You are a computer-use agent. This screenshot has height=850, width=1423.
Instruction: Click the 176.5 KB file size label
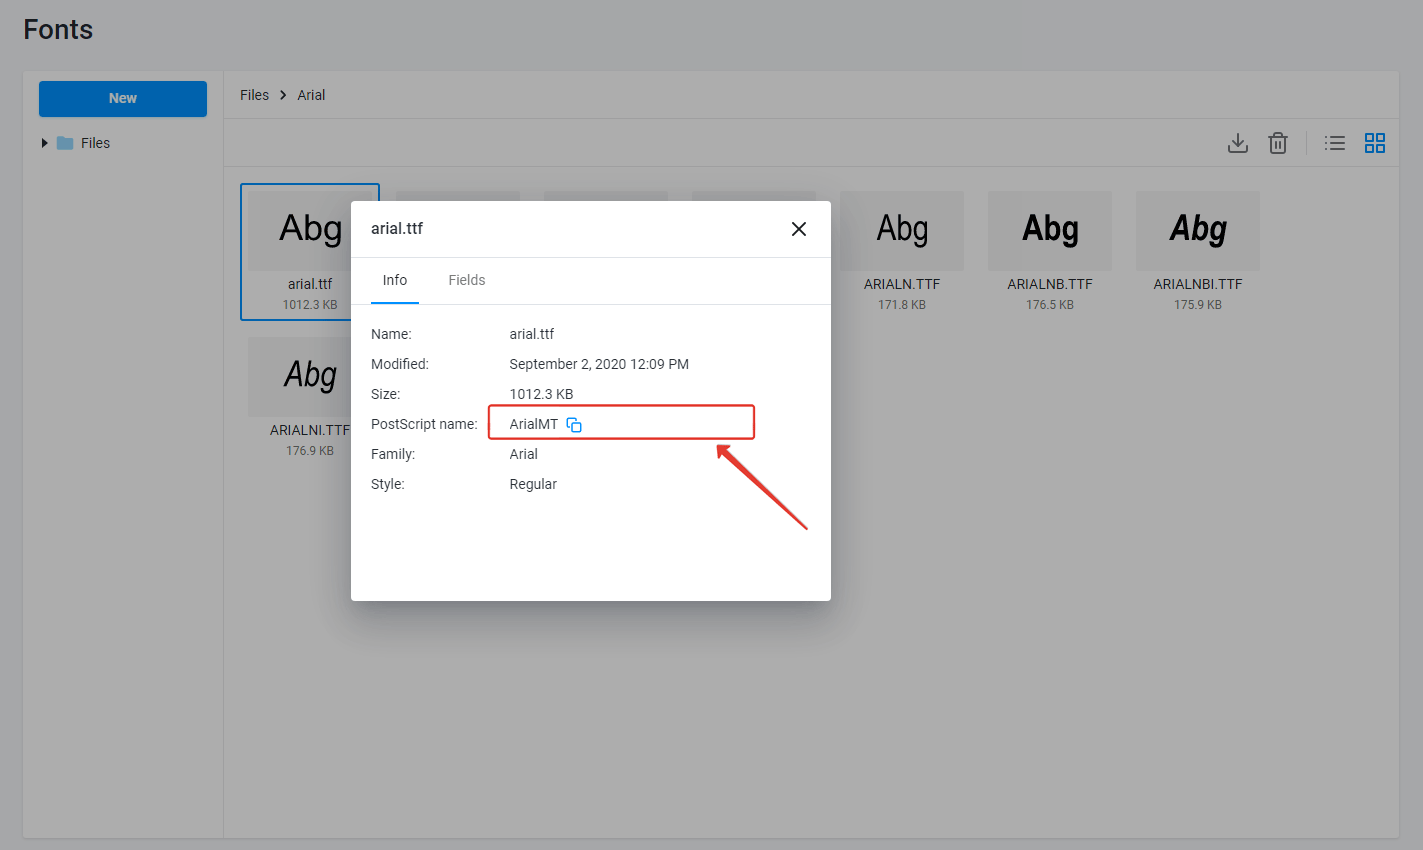[x=1050, y=305]
